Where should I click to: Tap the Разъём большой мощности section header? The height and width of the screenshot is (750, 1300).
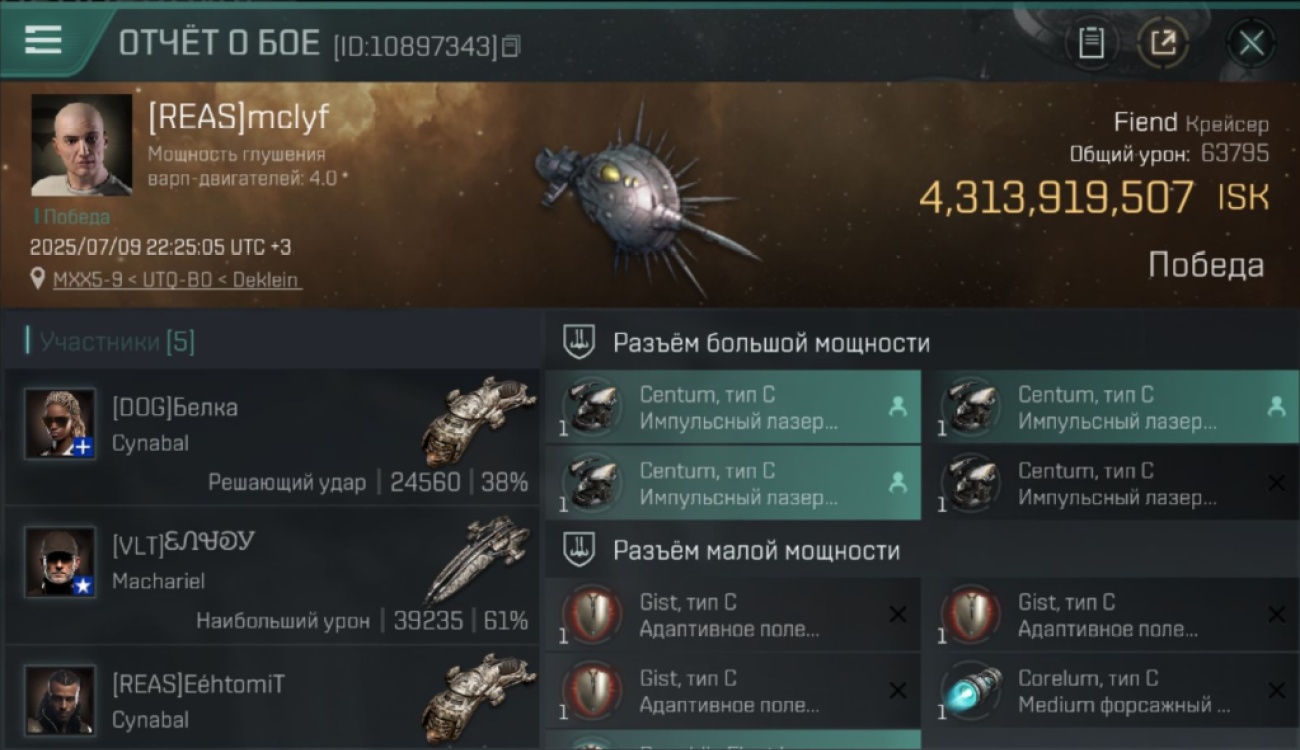point(771,343)
